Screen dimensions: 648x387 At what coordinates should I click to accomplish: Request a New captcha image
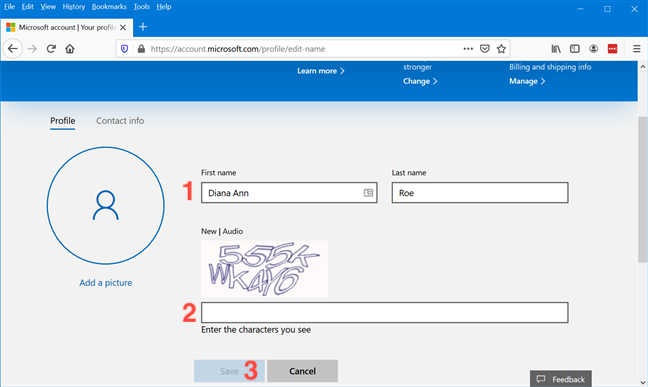pyautogui.click(x=209, y=231)
